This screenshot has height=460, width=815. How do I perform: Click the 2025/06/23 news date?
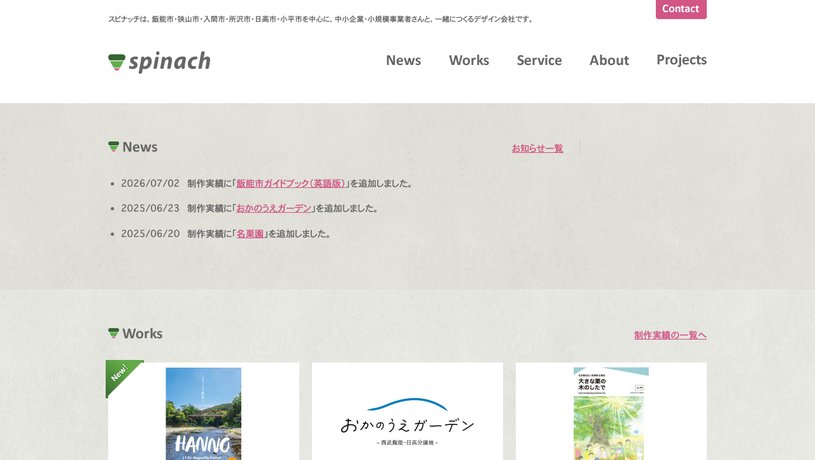[150, 208]
